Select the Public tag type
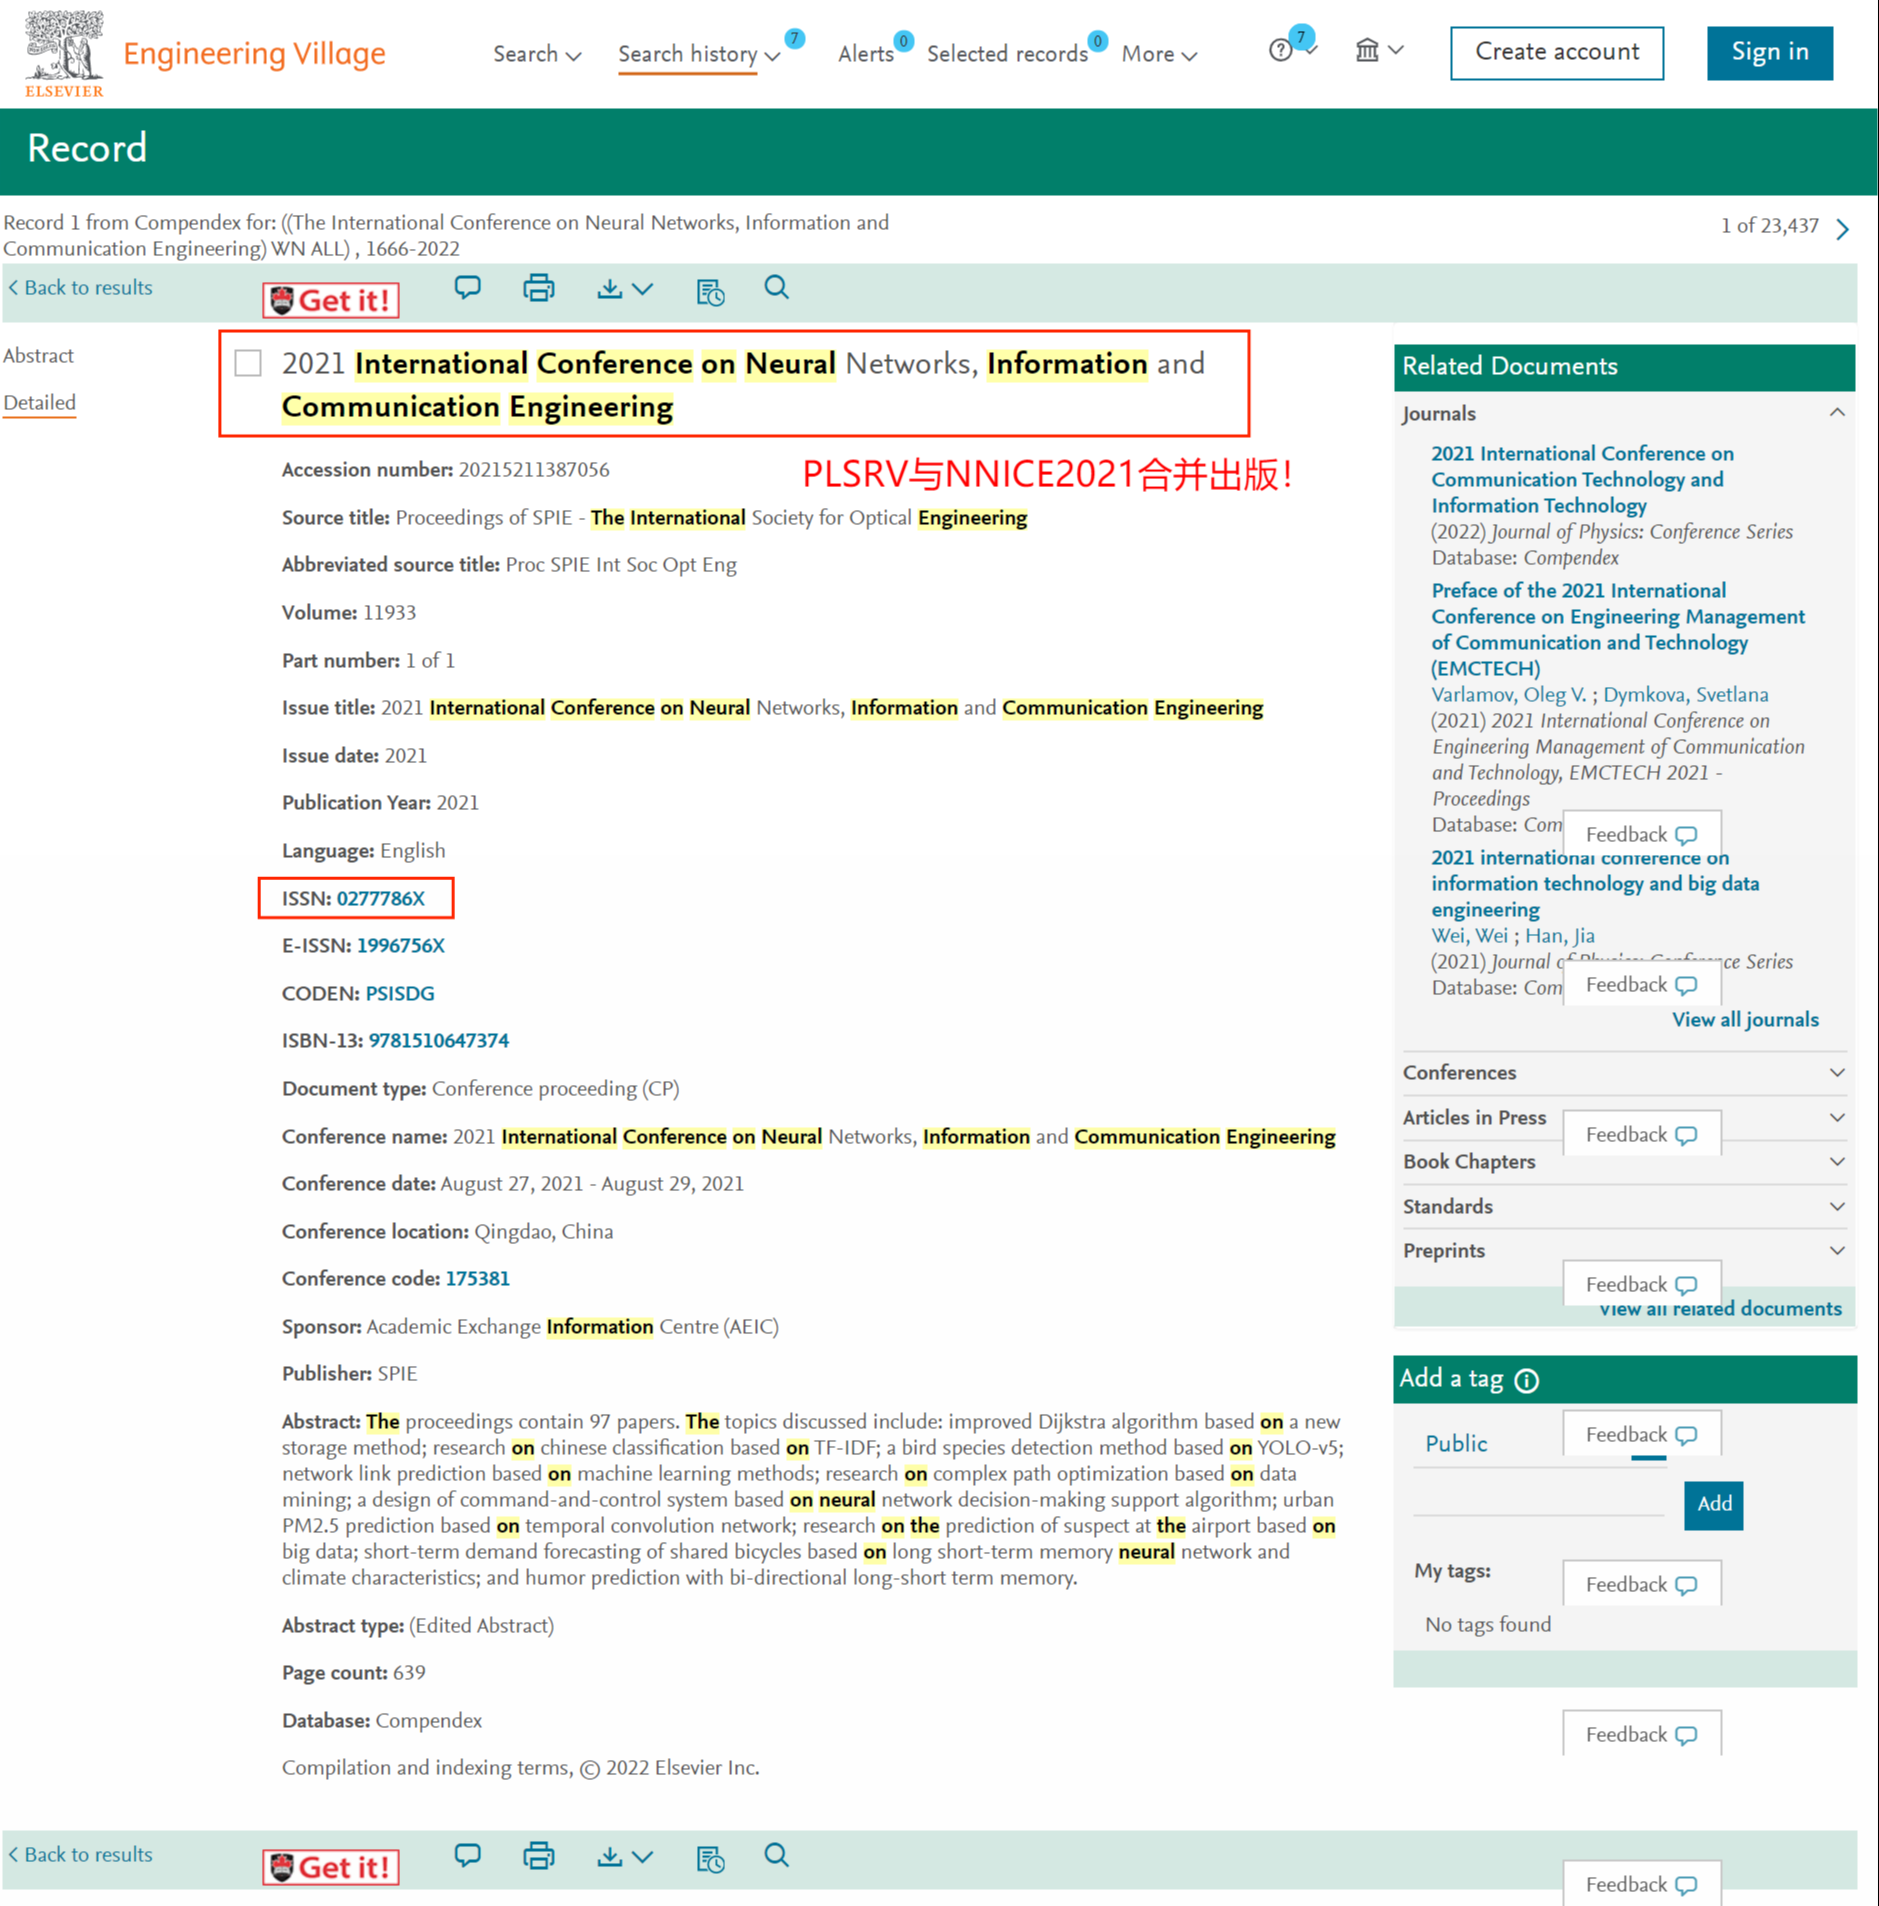1879x1906 pixels. point(1456,1443)
